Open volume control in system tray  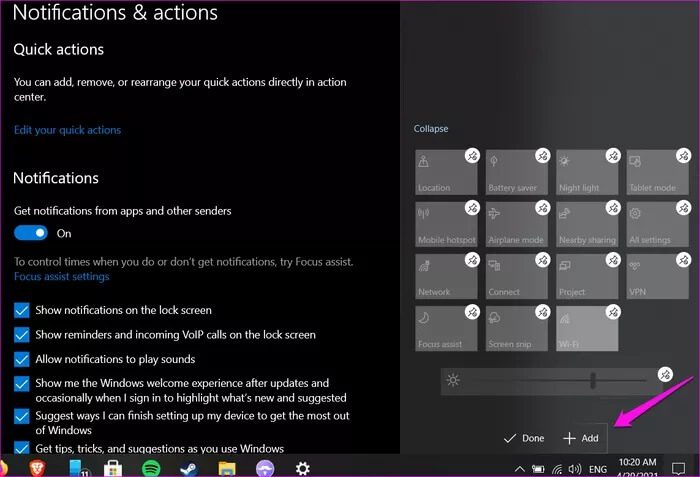[575, 469]
